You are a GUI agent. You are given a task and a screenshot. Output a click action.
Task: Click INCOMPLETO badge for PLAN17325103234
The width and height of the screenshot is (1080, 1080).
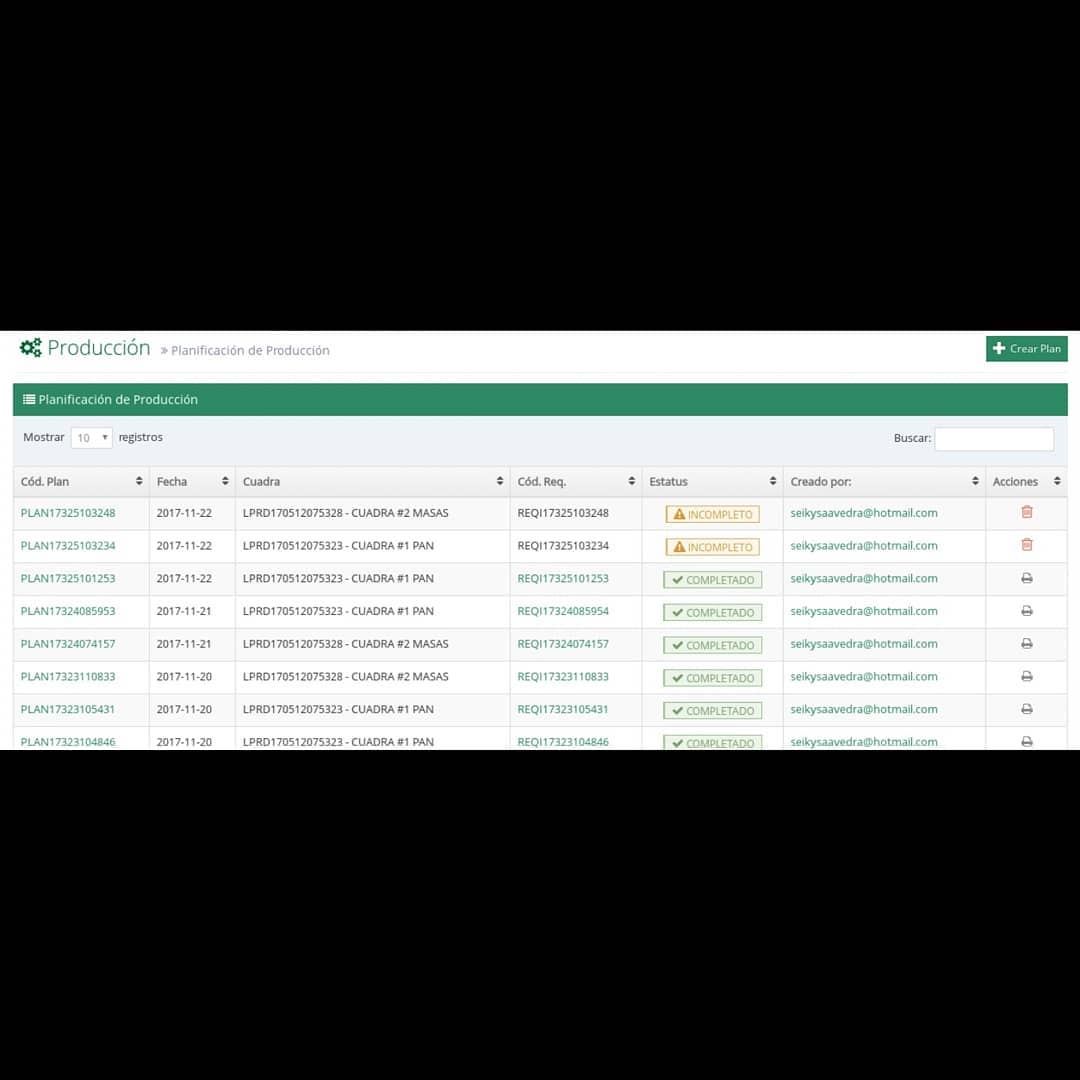[712, 547]
